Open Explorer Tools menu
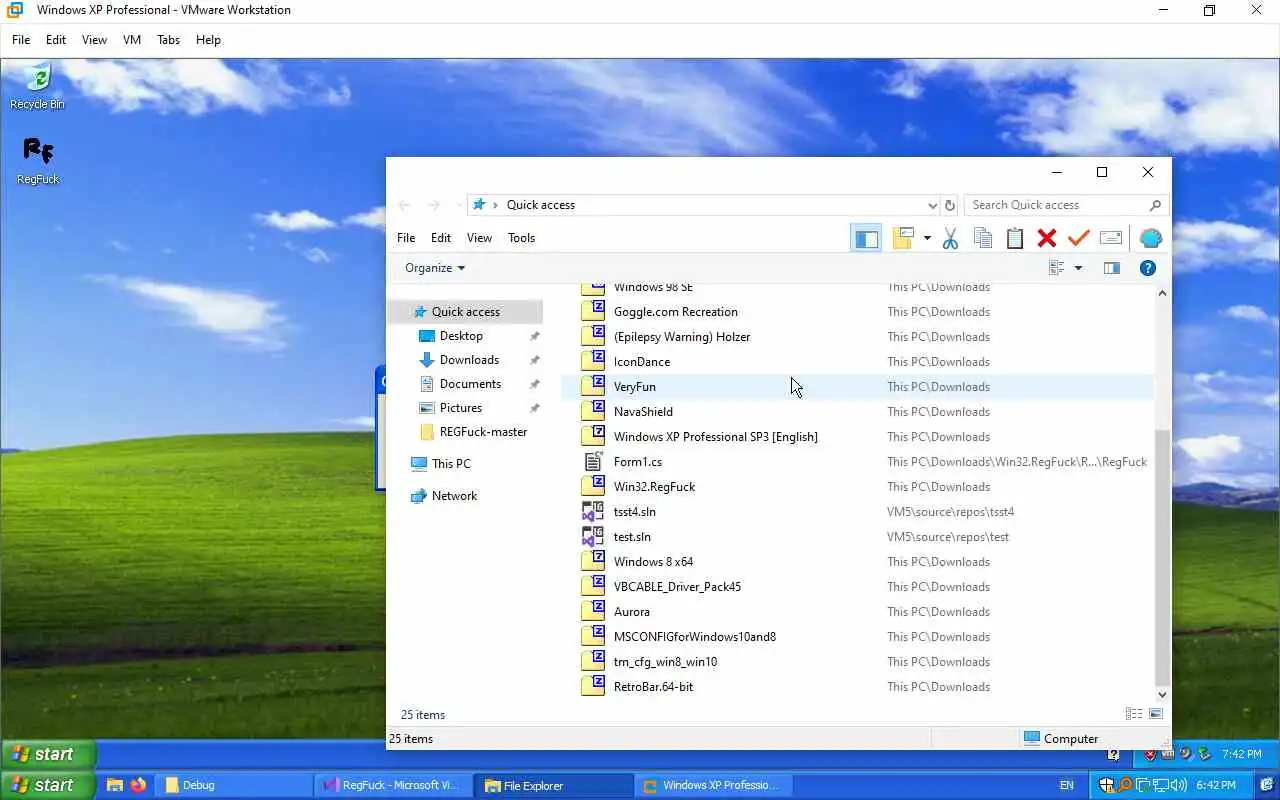The width and height of the screenshot is (1280, 800). click(x=521, y=238)
